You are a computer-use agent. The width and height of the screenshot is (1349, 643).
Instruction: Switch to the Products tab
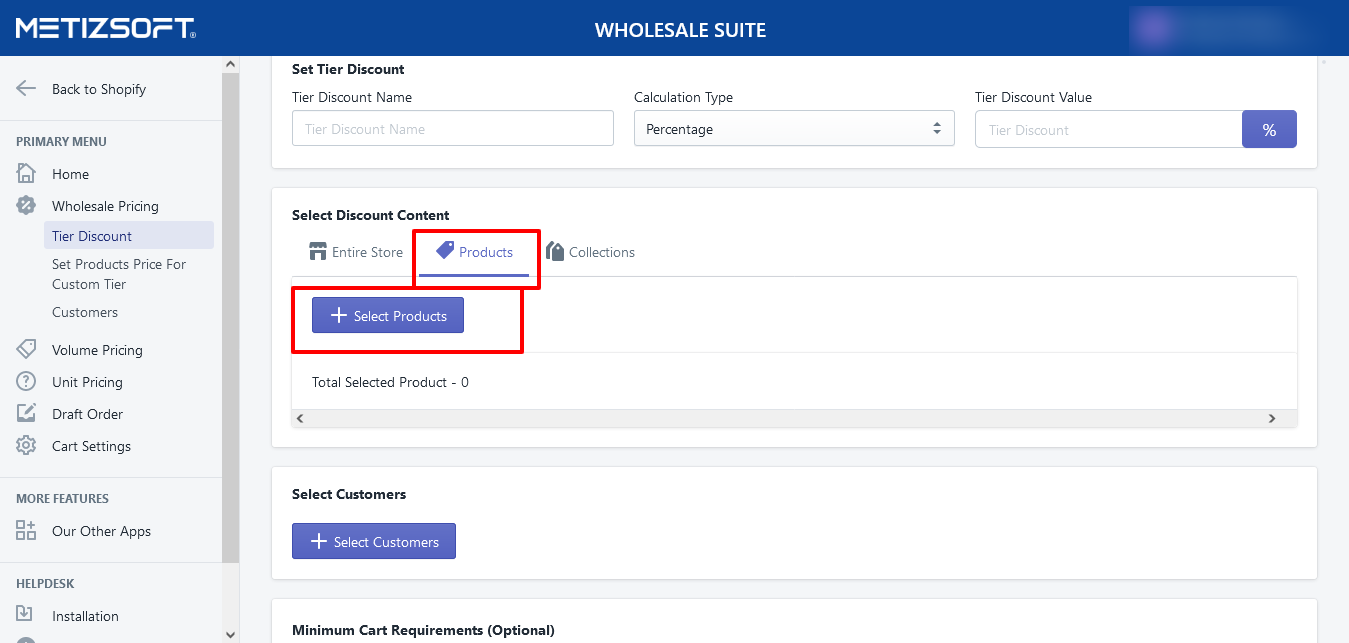[475, 252]
